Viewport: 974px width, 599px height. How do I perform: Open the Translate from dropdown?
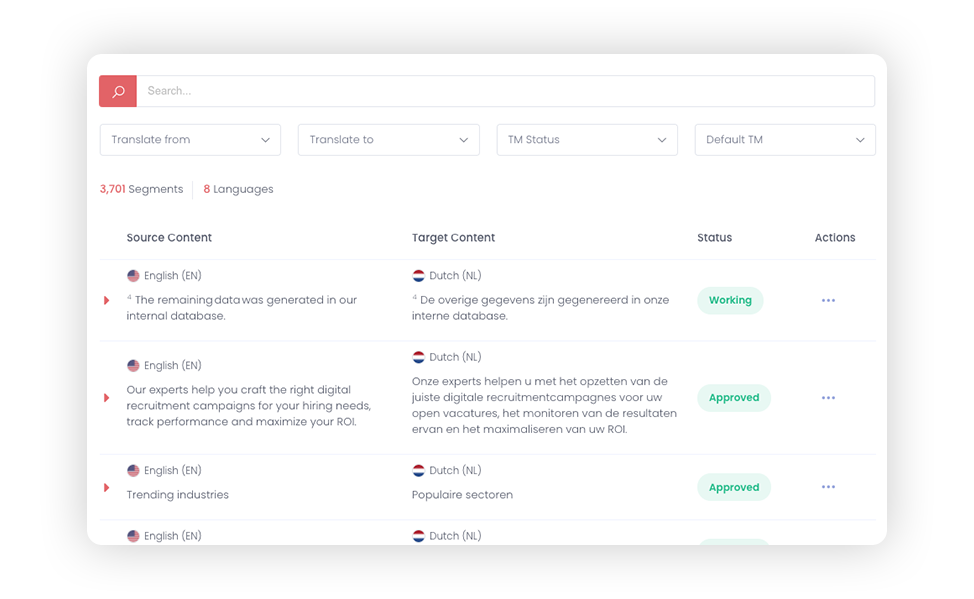coord(190,140)
